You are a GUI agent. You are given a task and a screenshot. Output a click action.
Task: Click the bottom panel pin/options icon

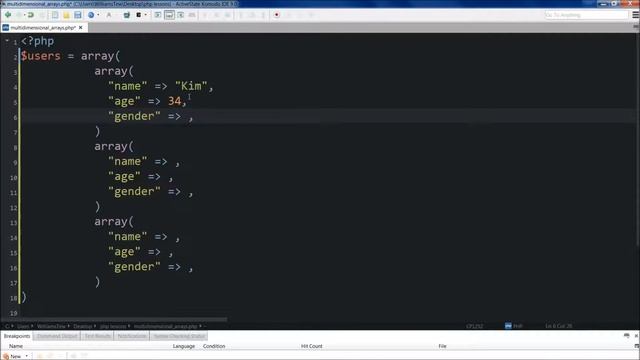627,336
